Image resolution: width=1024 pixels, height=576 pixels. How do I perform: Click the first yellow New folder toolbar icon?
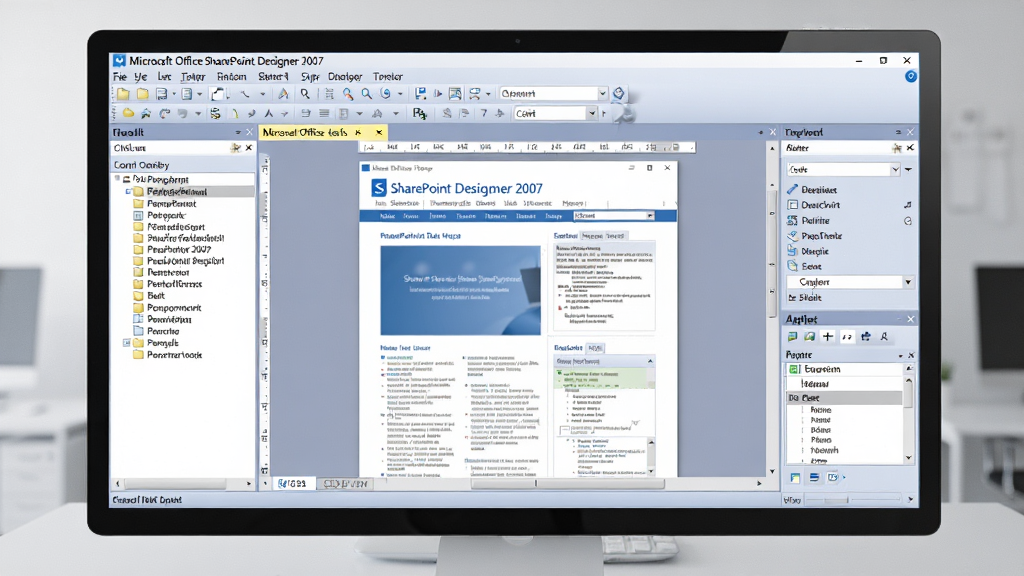123,94
